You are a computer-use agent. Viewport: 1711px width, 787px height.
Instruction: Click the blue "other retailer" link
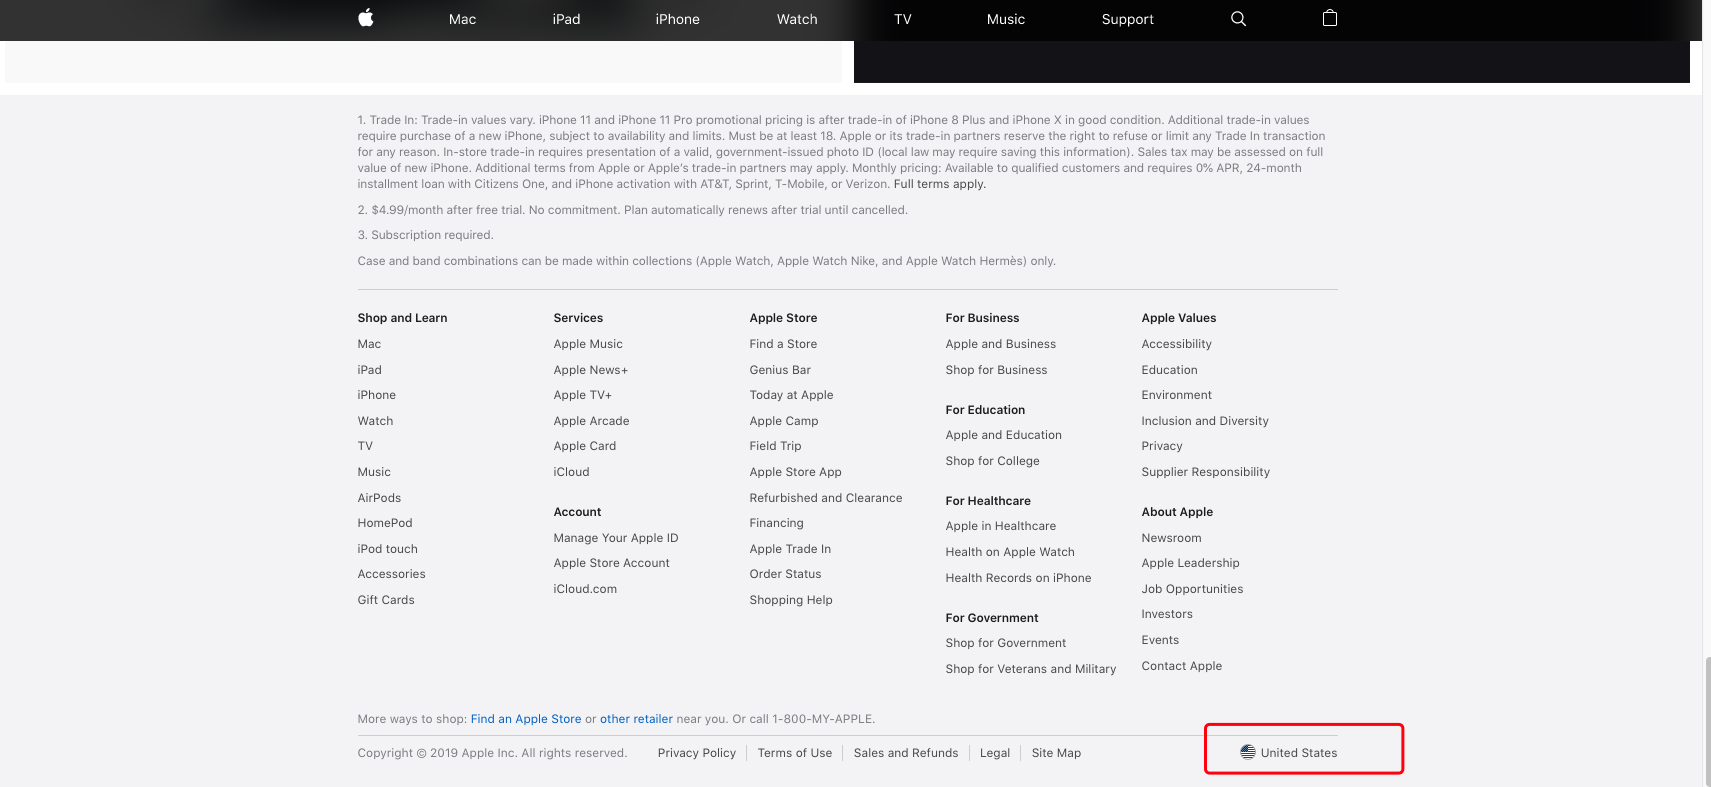tap(636, 719)
